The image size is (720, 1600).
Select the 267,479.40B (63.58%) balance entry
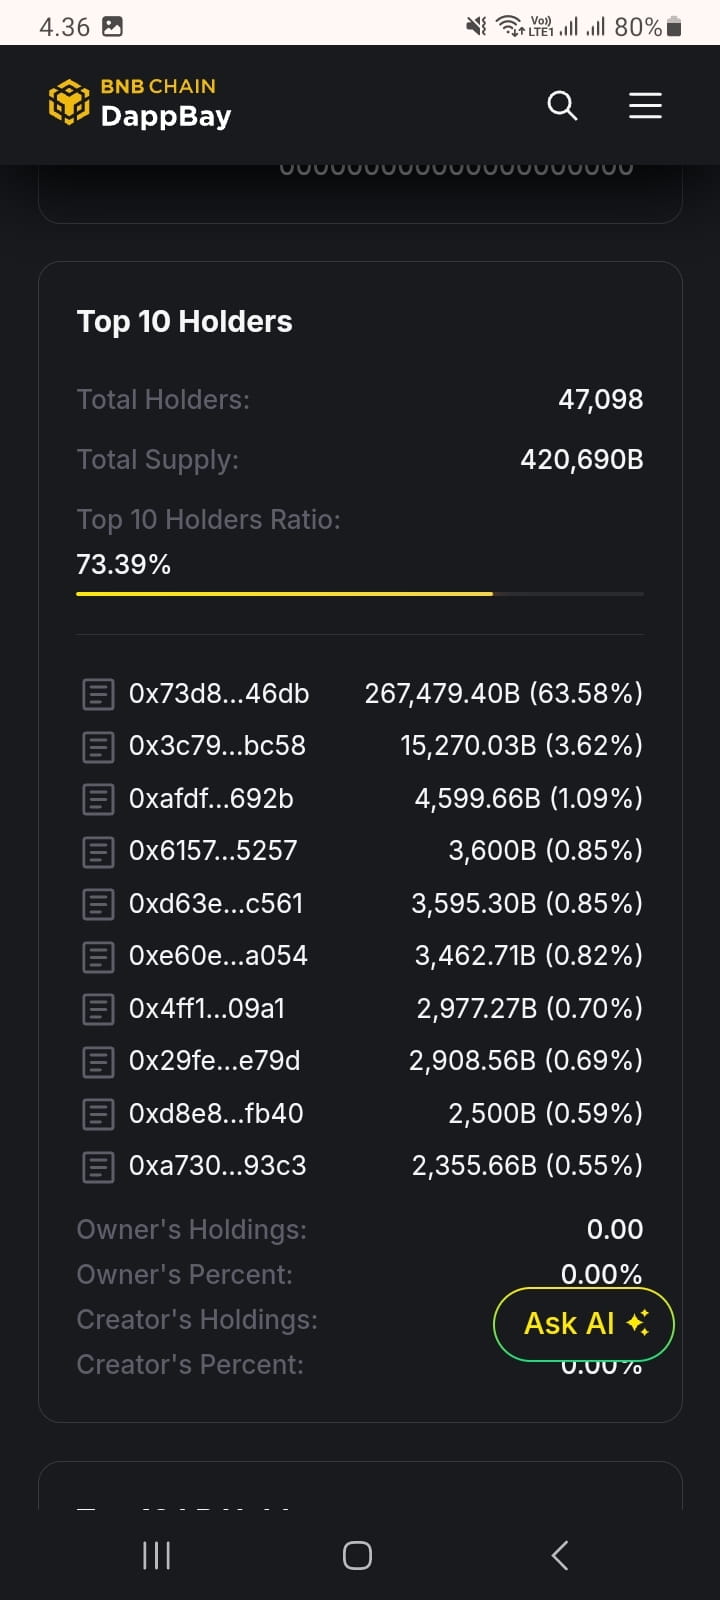click(x=504, y=694)
